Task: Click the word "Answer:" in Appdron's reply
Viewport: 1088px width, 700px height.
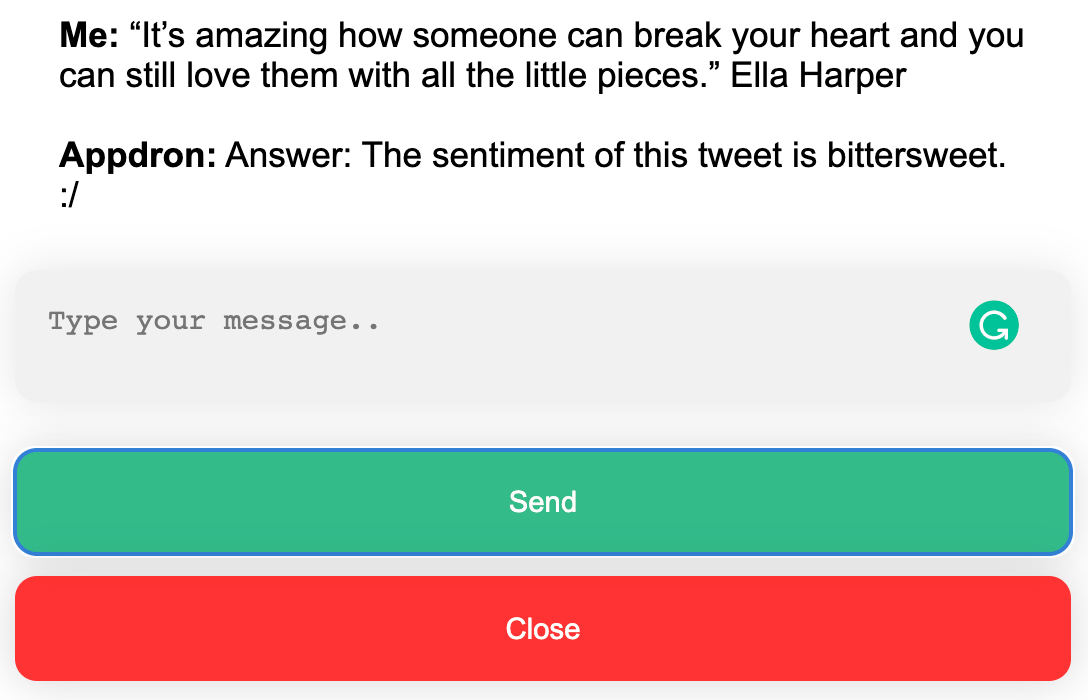Action: (x=289, y=155)
